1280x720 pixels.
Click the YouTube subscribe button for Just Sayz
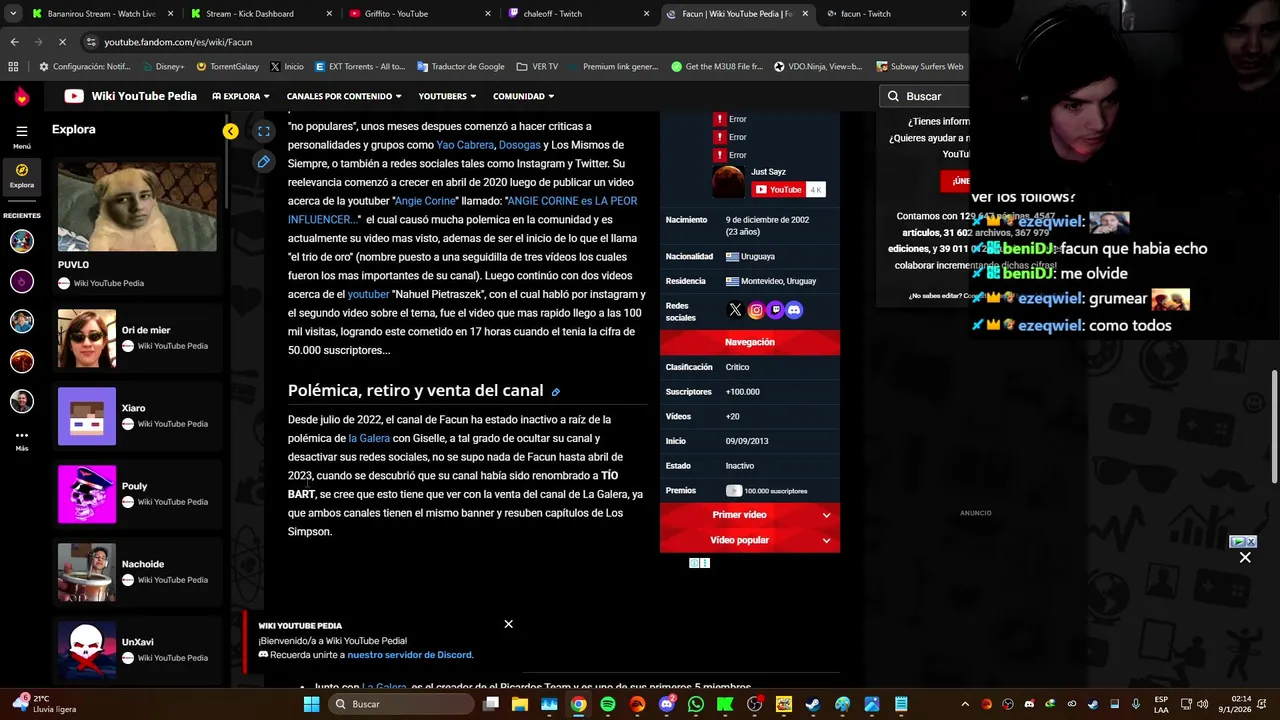pos(779,190)
